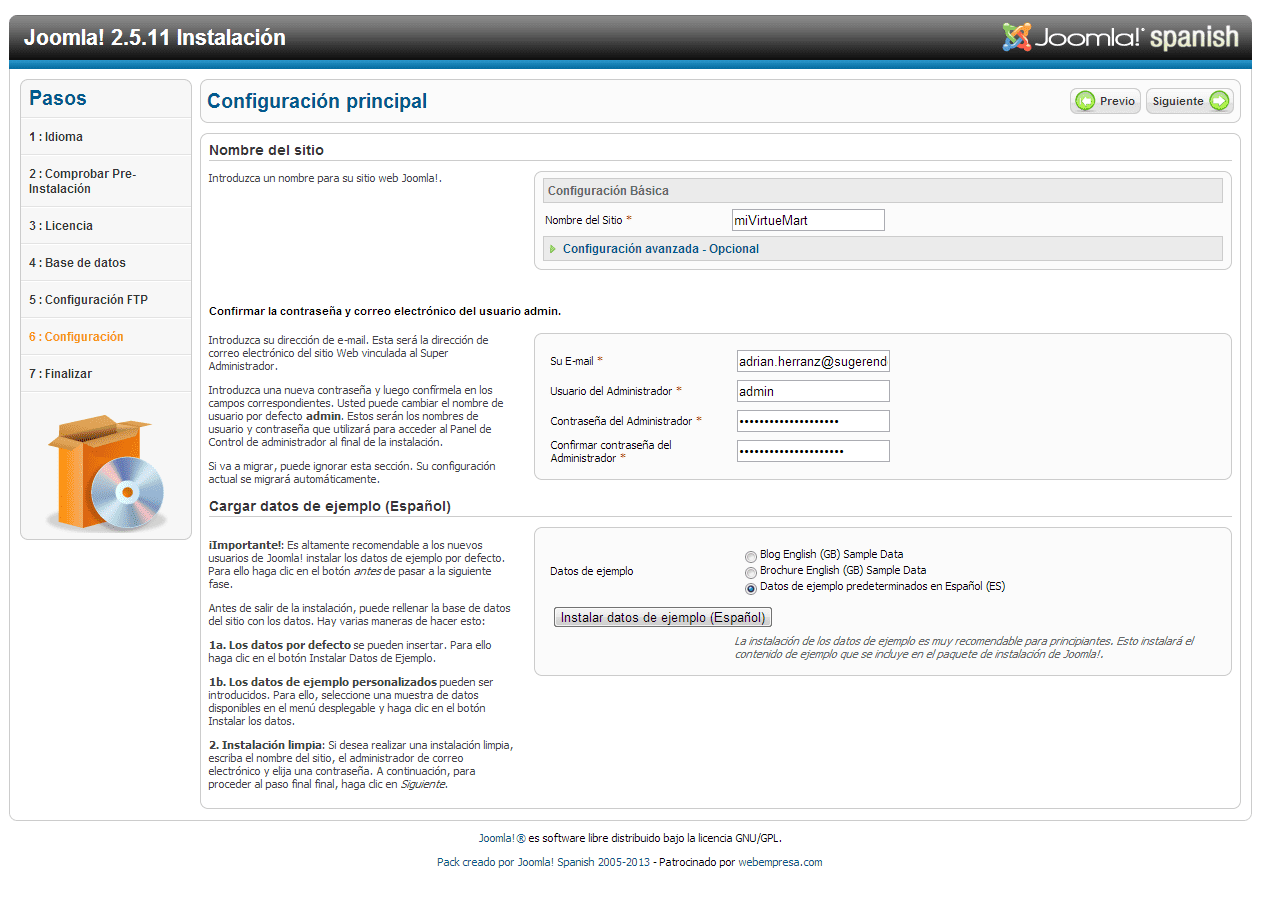
Task: Select Brochure English (GB) Sample Data radio
Action: coord(751,572)
